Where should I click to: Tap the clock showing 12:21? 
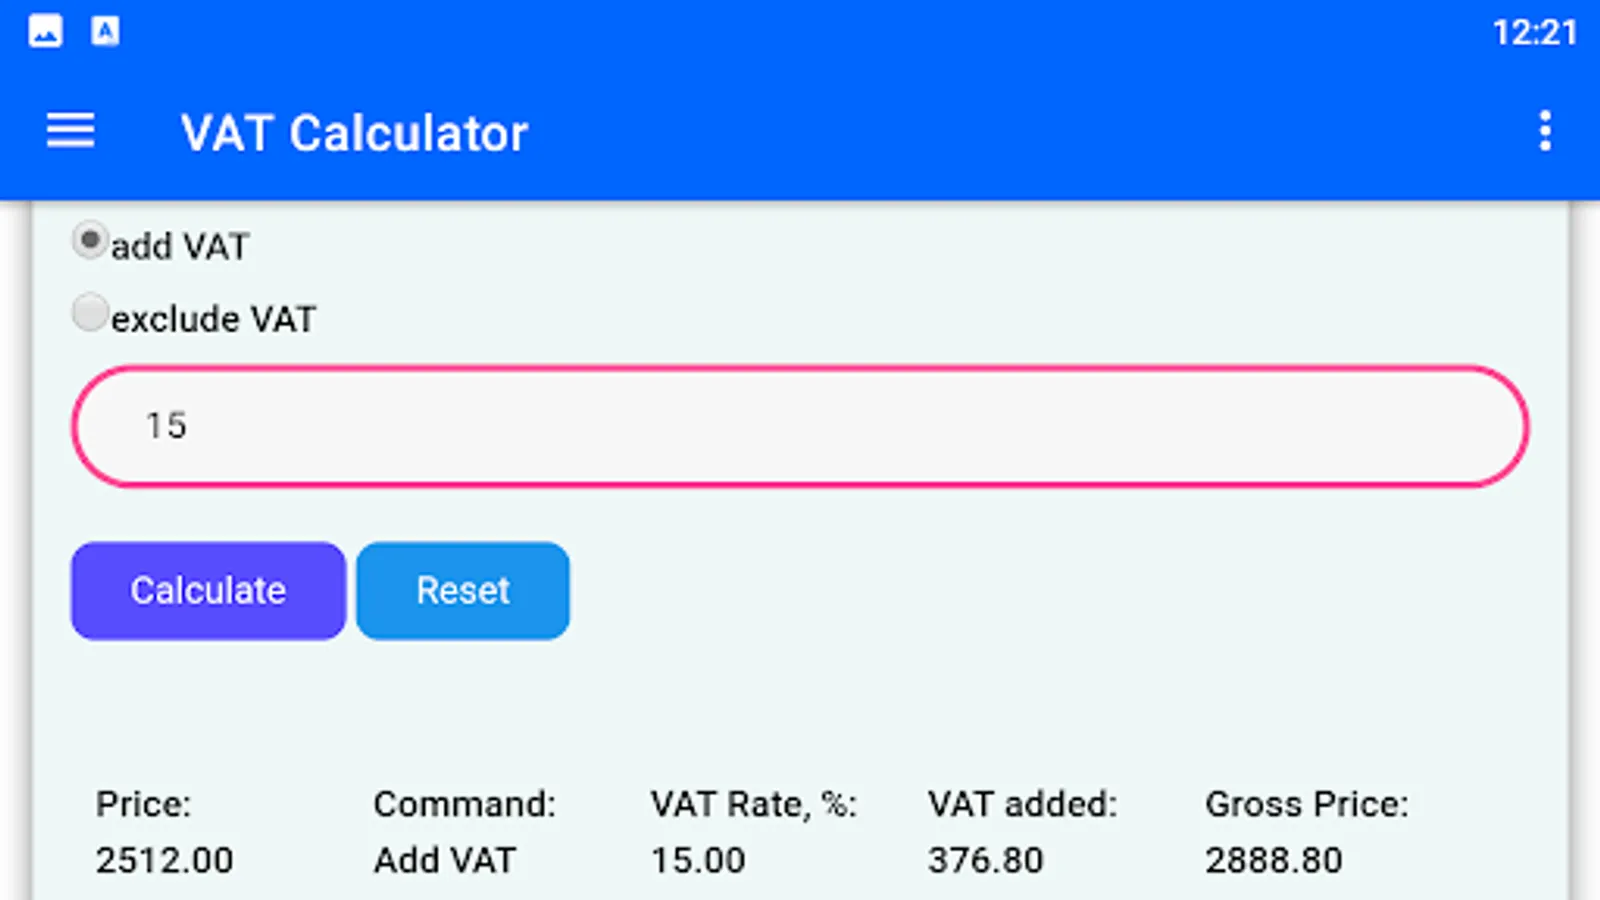pos(1534,33)
